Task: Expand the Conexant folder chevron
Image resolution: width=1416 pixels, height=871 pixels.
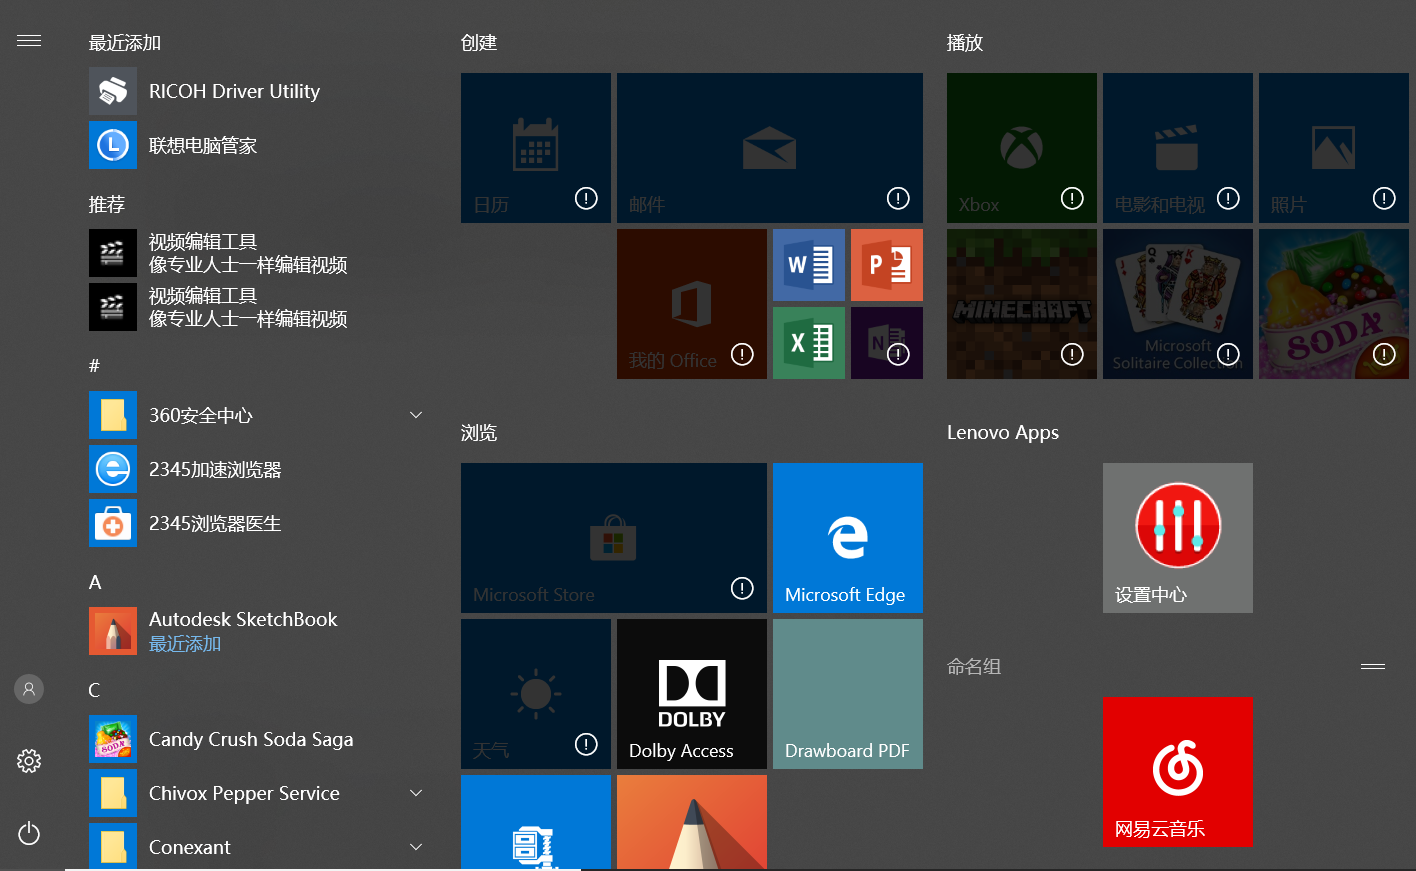Action: click(x=416, y=847)
